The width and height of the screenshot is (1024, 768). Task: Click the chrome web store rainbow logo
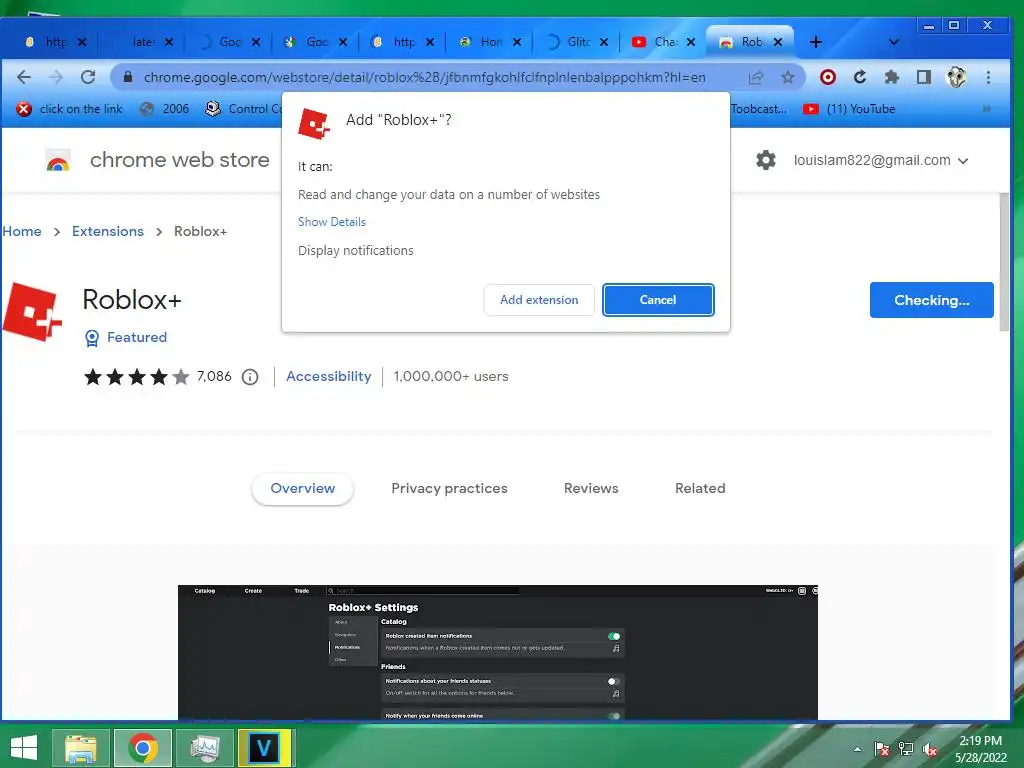[57, 161]
